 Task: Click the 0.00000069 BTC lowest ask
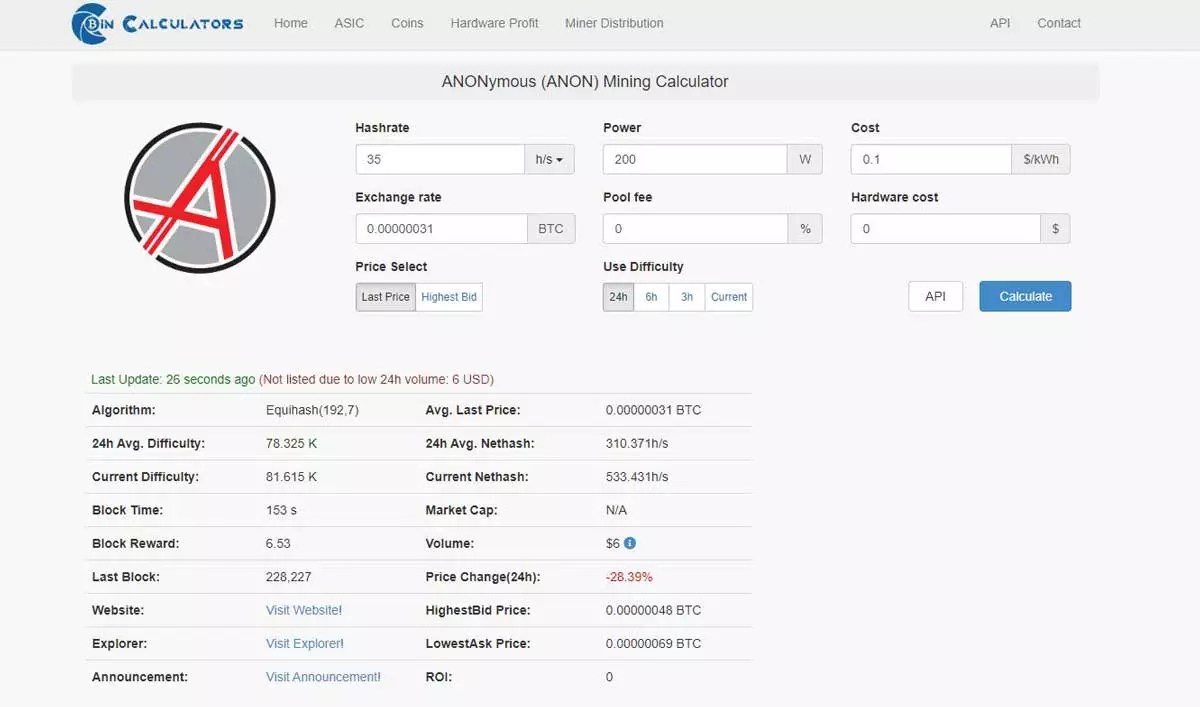[x=654, y=644]
